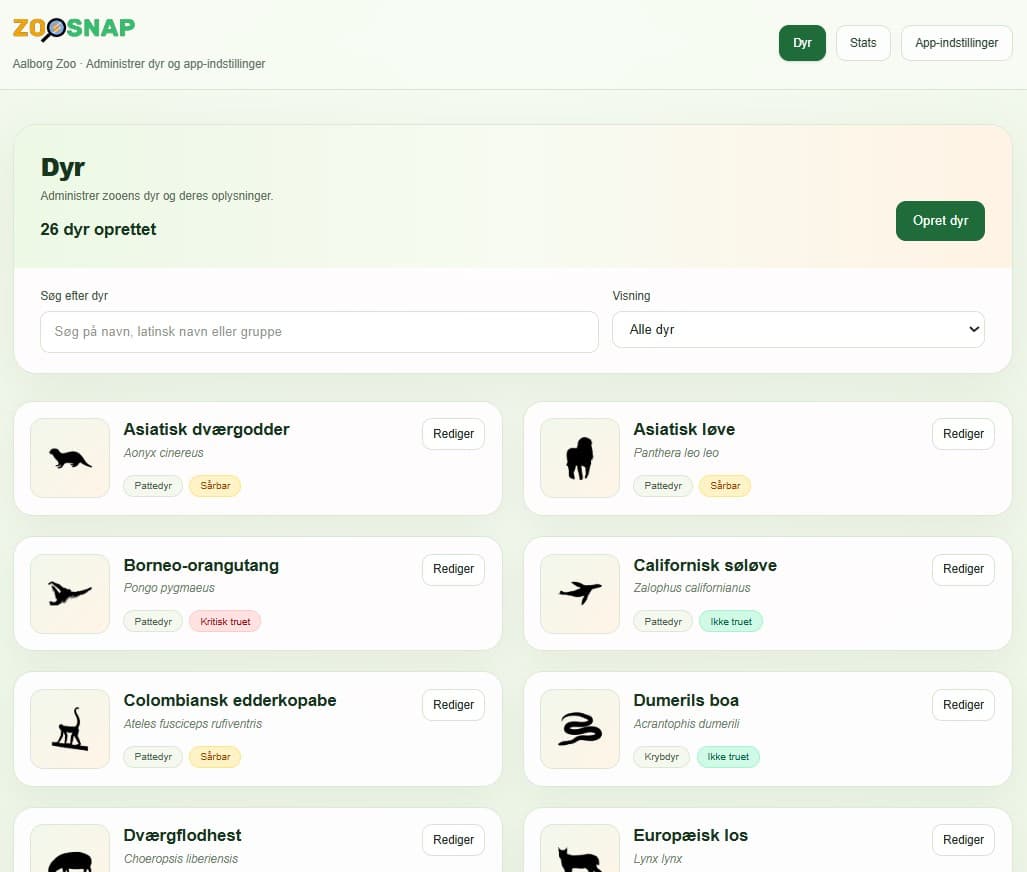
Task: Click the Europæisk los lynx icon
Action: pyautogui.click(x=580, y=849)
